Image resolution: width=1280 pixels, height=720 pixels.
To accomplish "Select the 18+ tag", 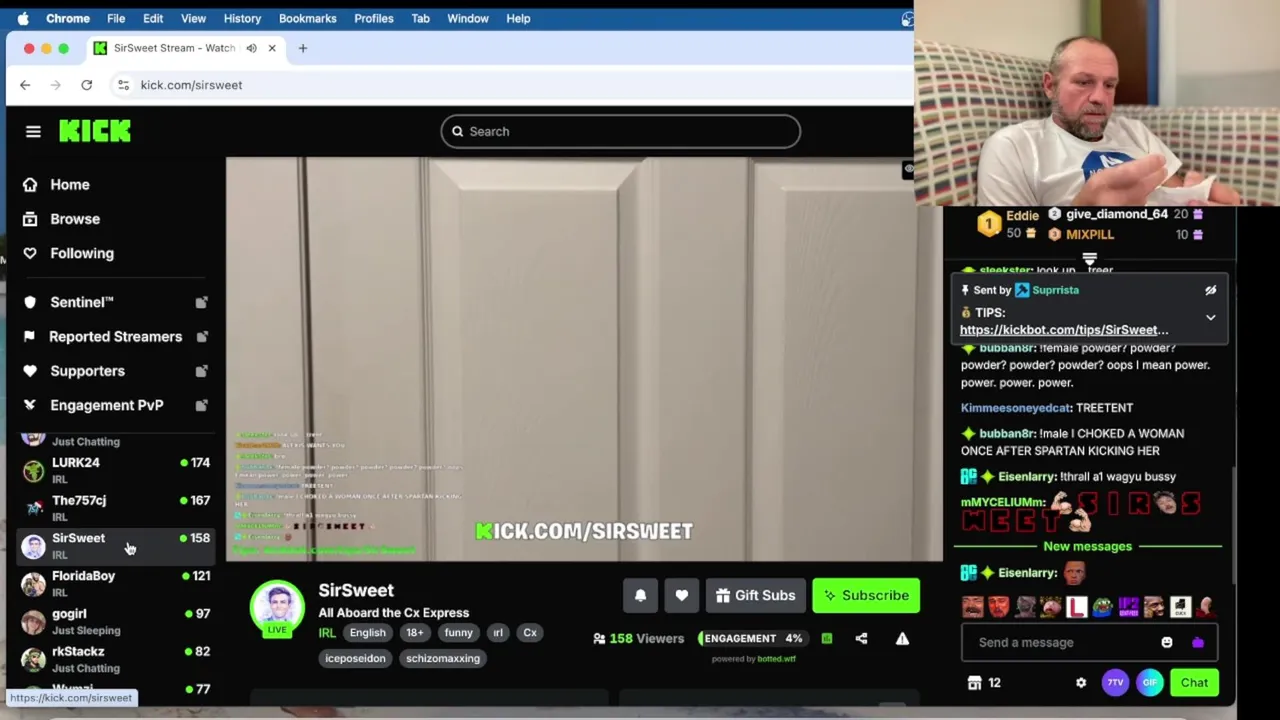I will click(x=414, y=632).
